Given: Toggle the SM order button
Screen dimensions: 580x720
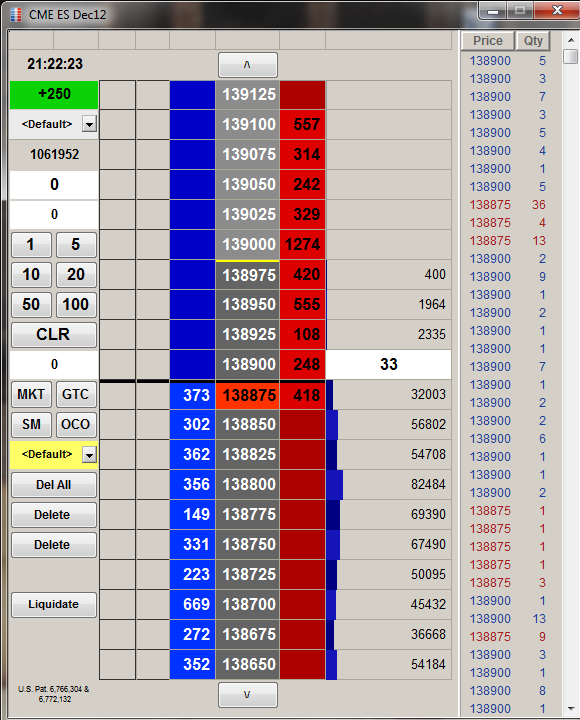Looking at the screenshot, I should (x=31, y=424).
